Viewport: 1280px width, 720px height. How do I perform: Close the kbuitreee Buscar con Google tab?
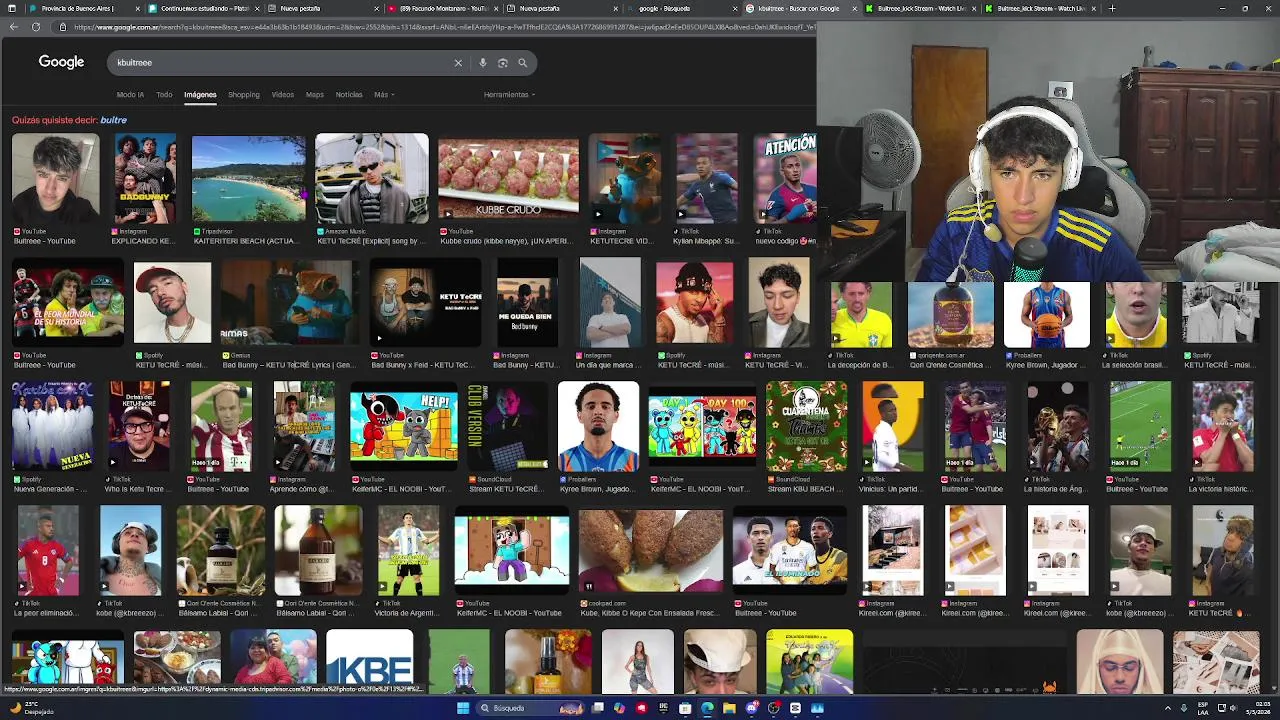coord(854,8)
